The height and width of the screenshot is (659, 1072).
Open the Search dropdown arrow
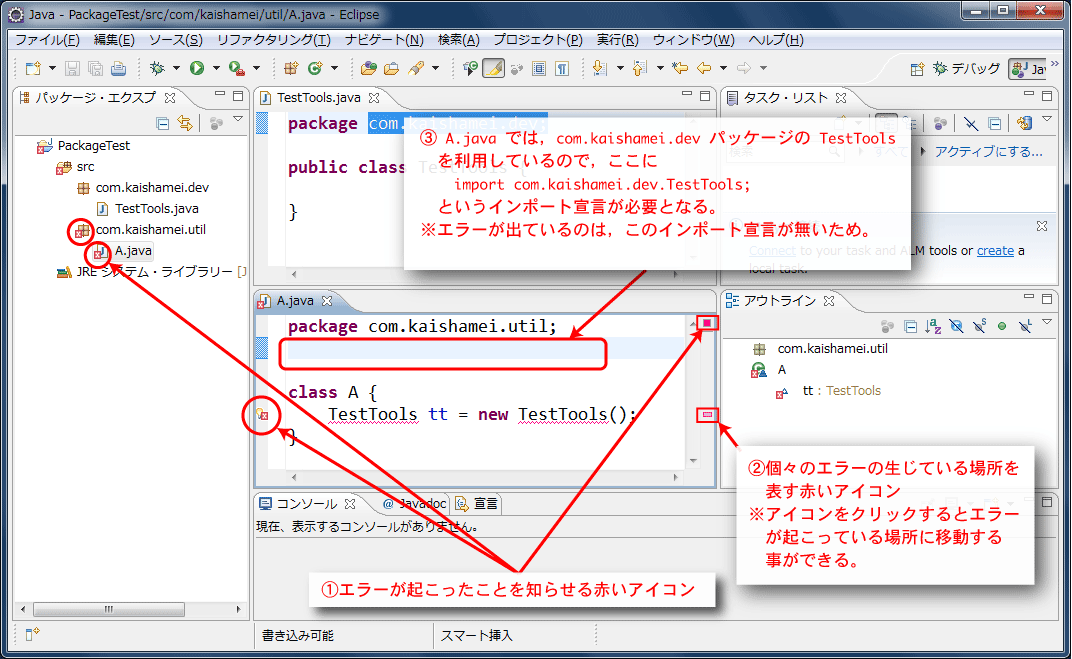click(x=436, y=68)
